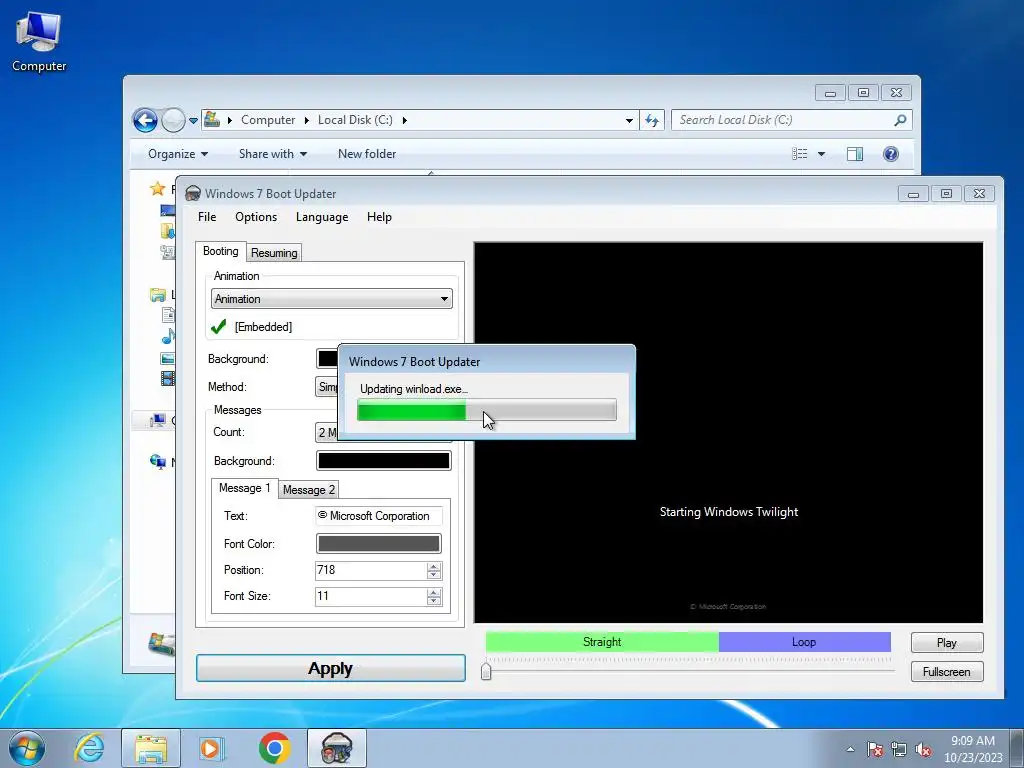This screenshot has height=768, width=1024.
Task: Open the view options dropdown arrow
Action: (822, 154)
